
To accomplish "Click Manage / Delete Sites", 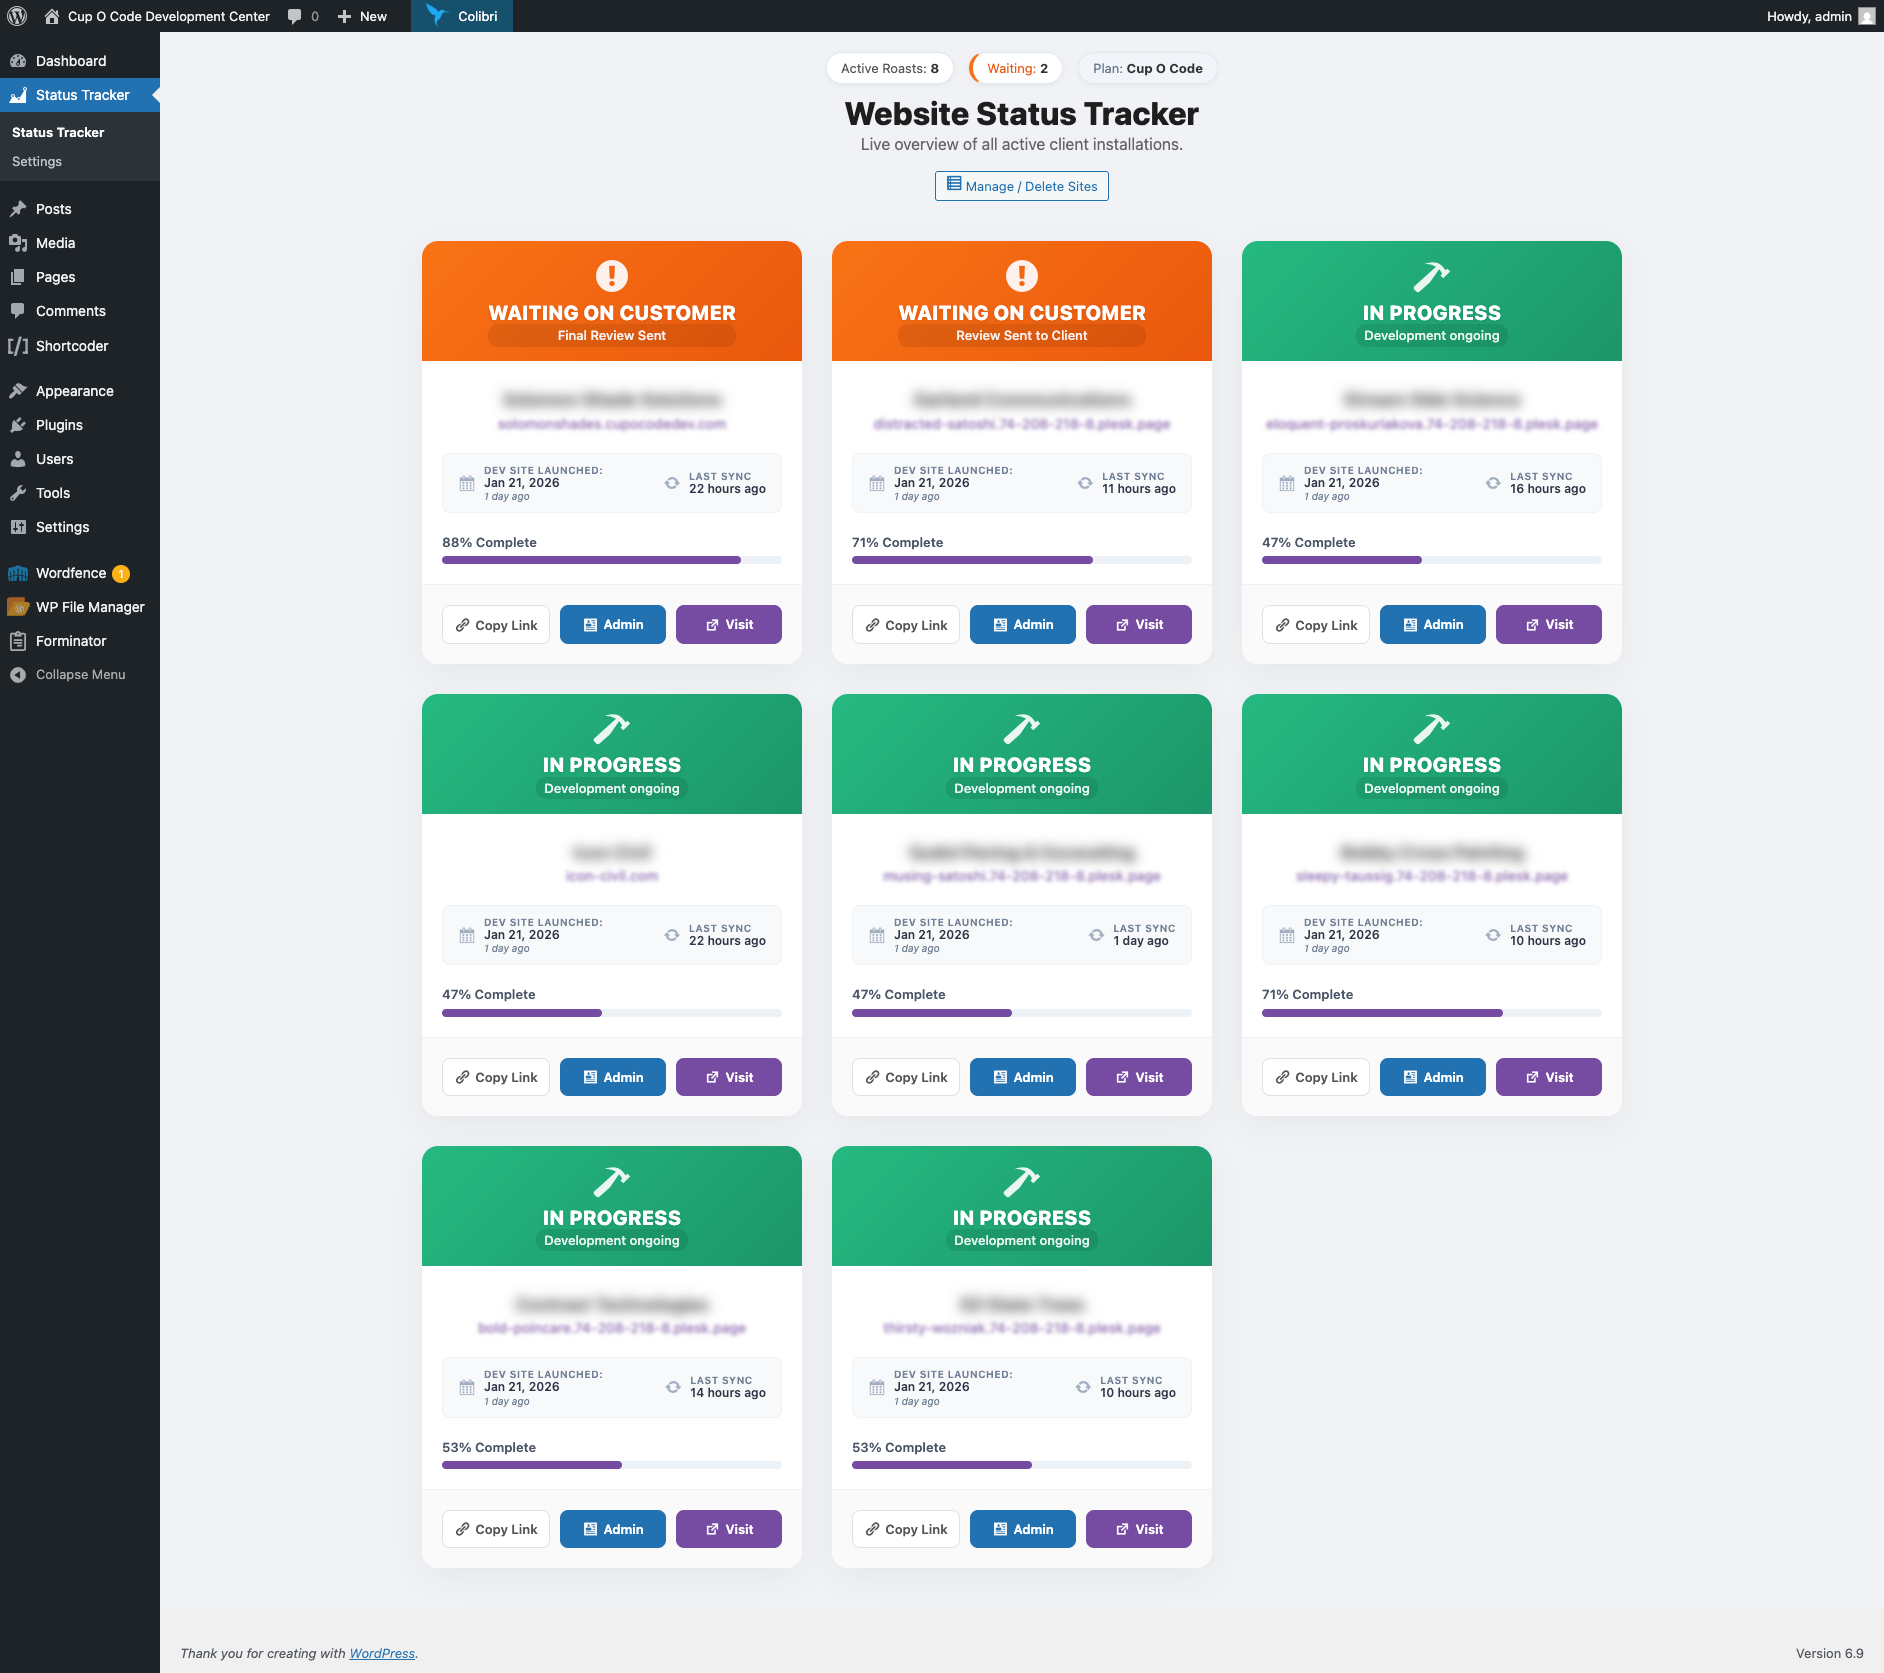I will pos(1021,186).
